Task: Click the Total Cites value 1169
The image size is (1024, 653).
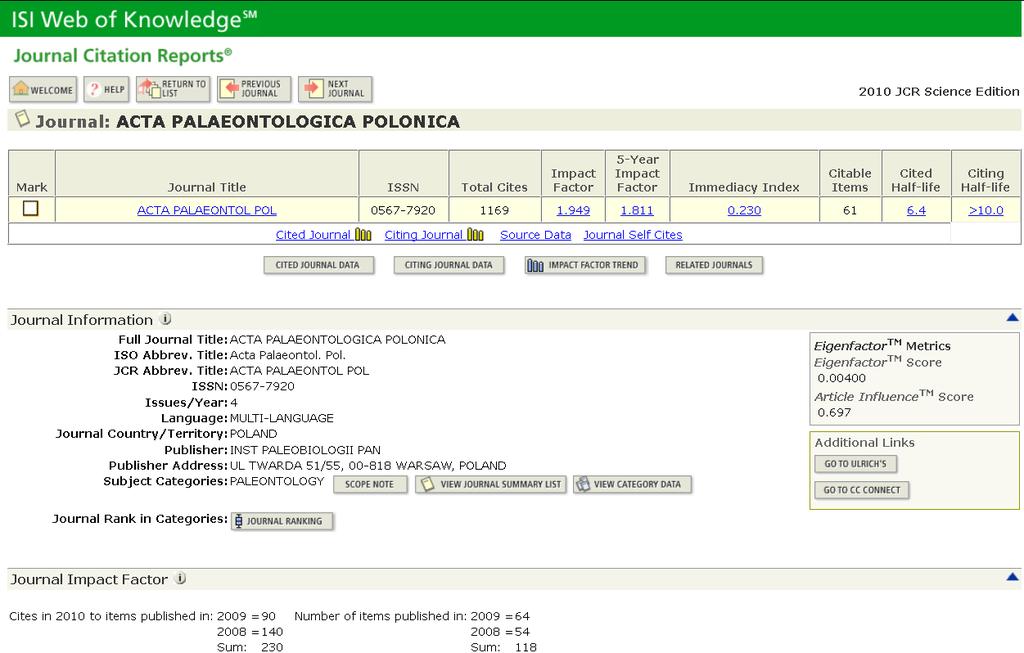Action: click(x=494, y=210)
